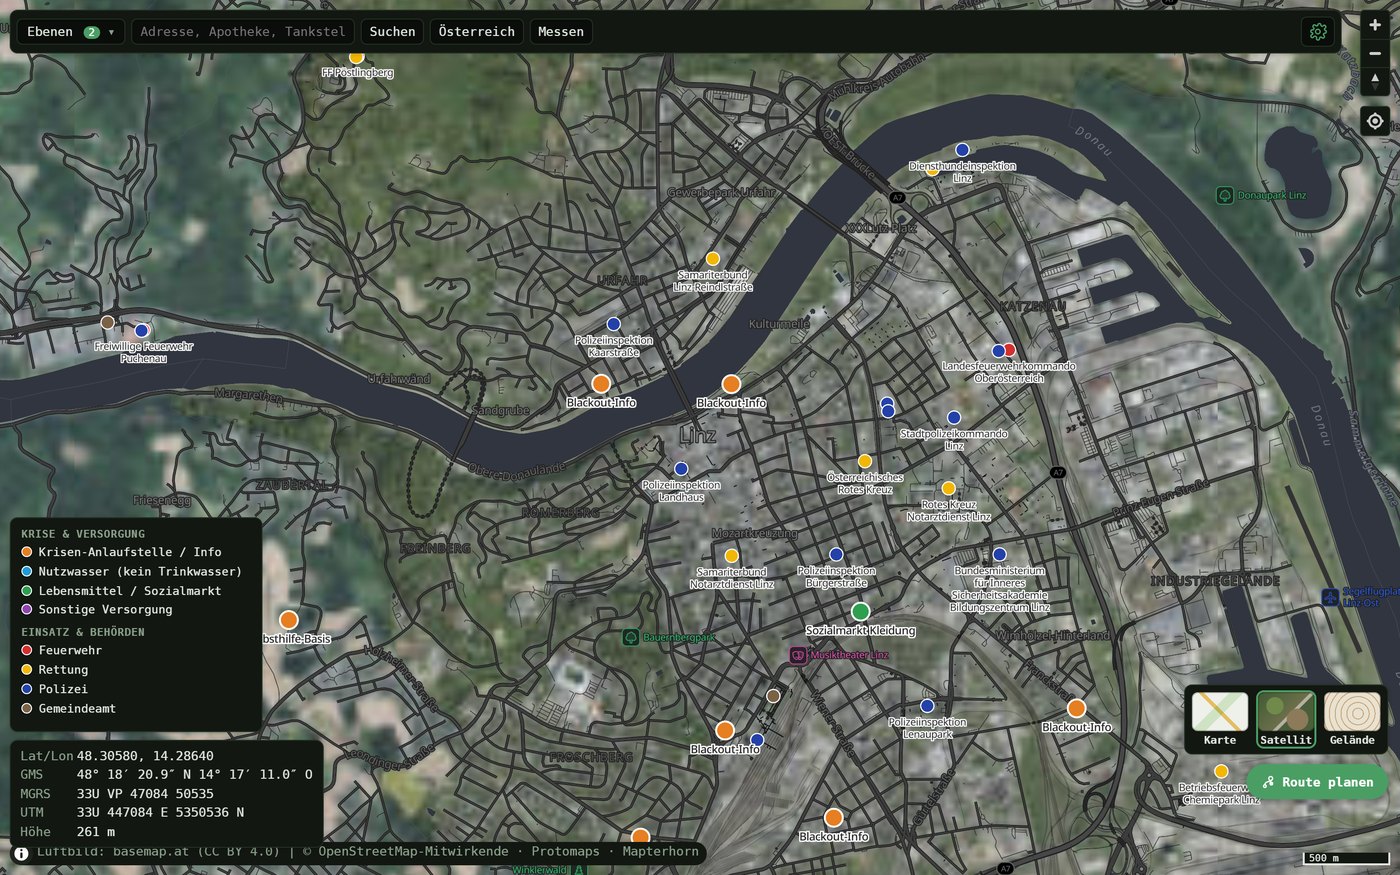
Task: Switch basemap to Karte
Action: (1220, 719)
